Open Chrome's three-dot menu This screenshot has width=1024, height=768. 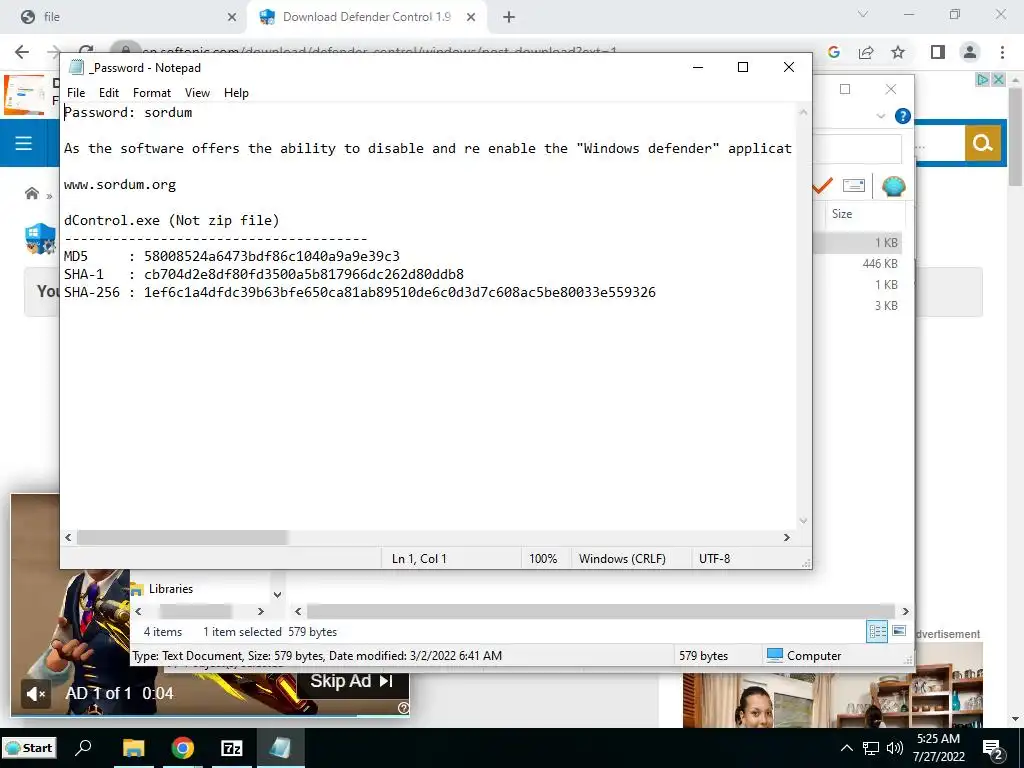[x=1002, y=52]
